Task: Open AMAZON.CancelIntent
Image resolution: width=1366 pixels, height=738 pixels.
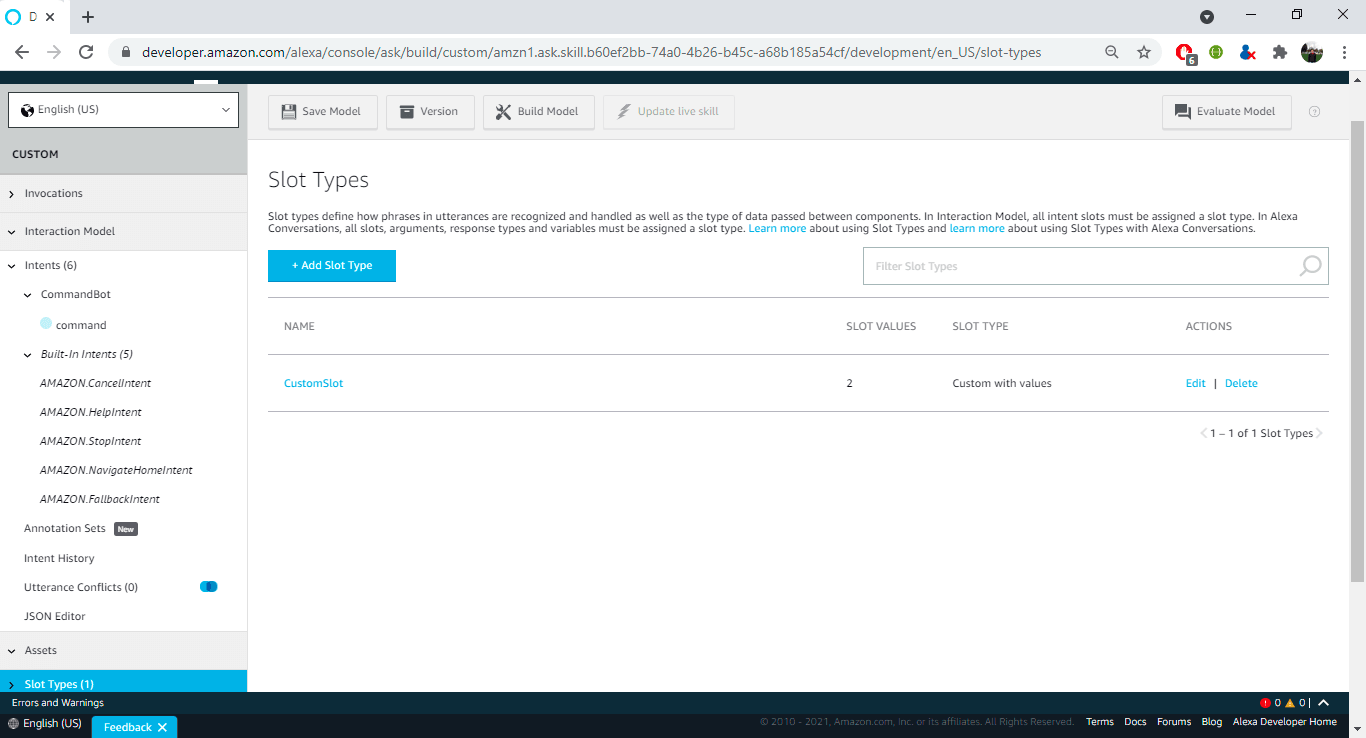Action: point(96,383)
